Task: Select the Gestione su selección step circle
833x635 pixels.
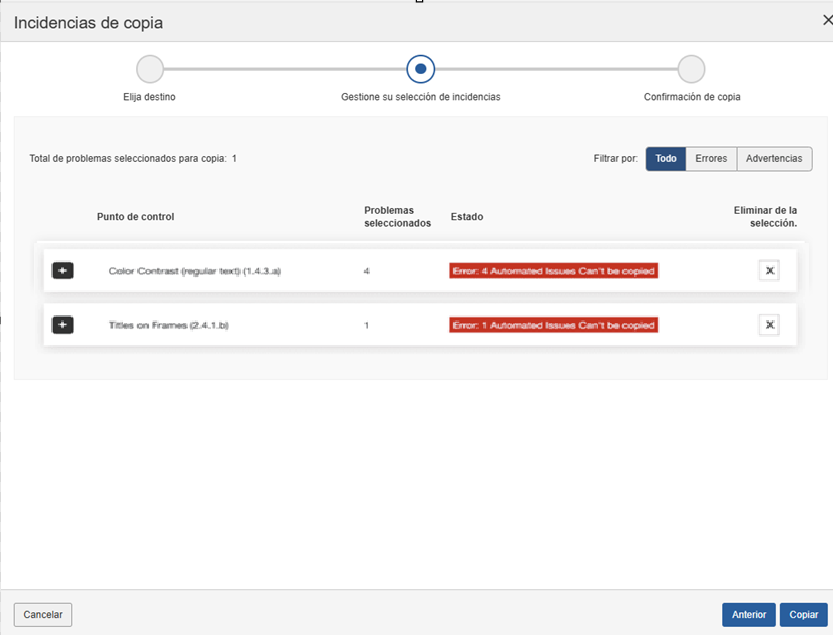Action: click(420, 69)
